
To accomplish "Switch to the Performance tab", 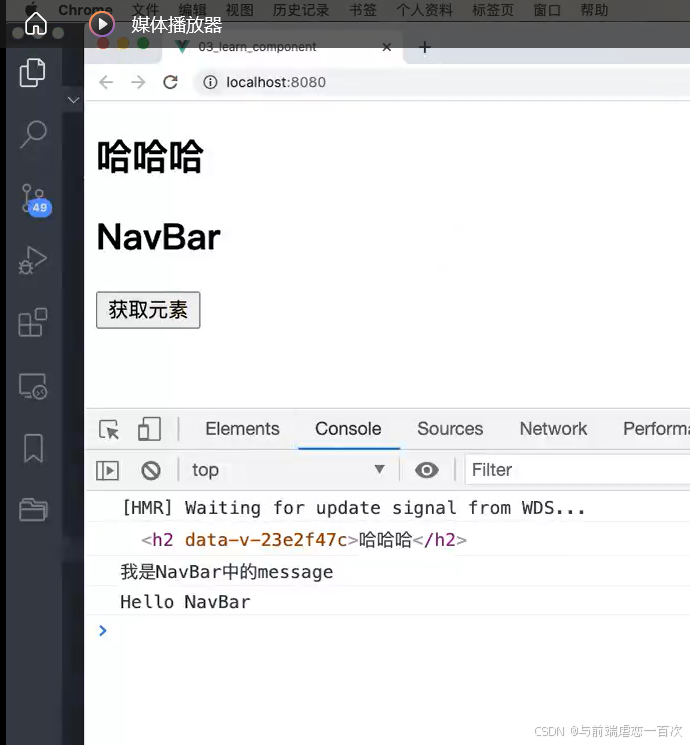I will 656,429.
